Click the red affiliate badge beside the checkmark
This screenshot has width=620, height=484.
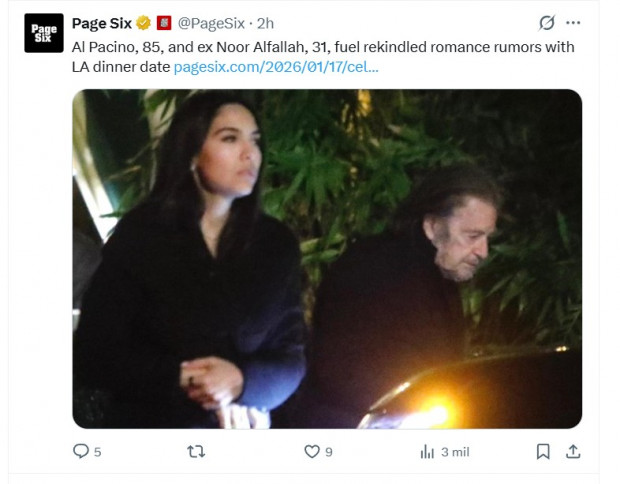pyautogui.click(x=164, y=23)
